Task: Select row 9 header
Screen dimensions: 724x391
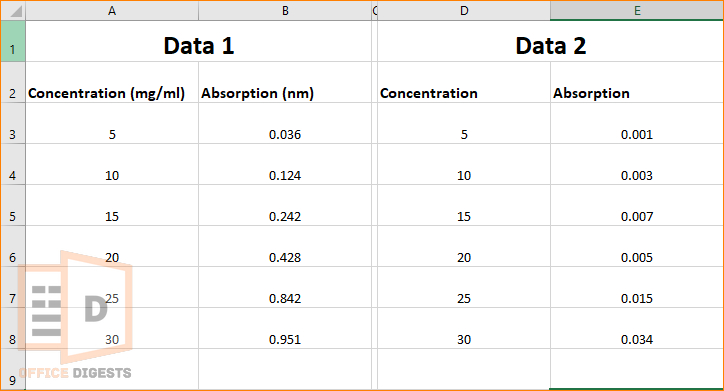Action: click(13, 369)
